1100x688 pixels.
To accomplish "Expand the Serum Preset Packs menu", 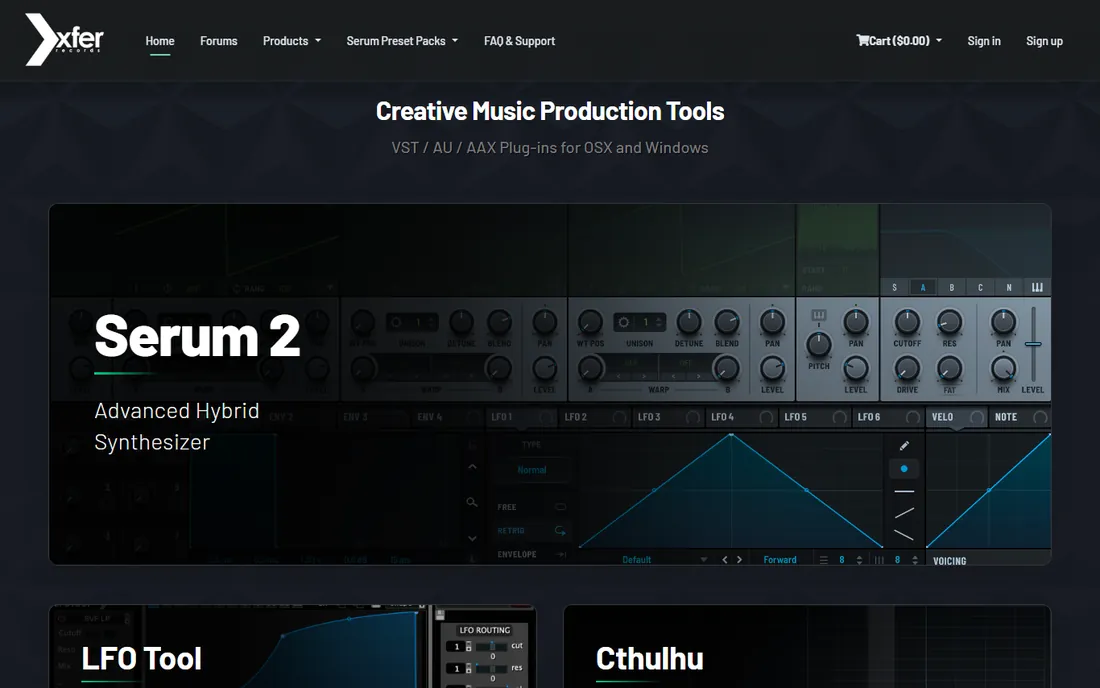I will (402, 41).
